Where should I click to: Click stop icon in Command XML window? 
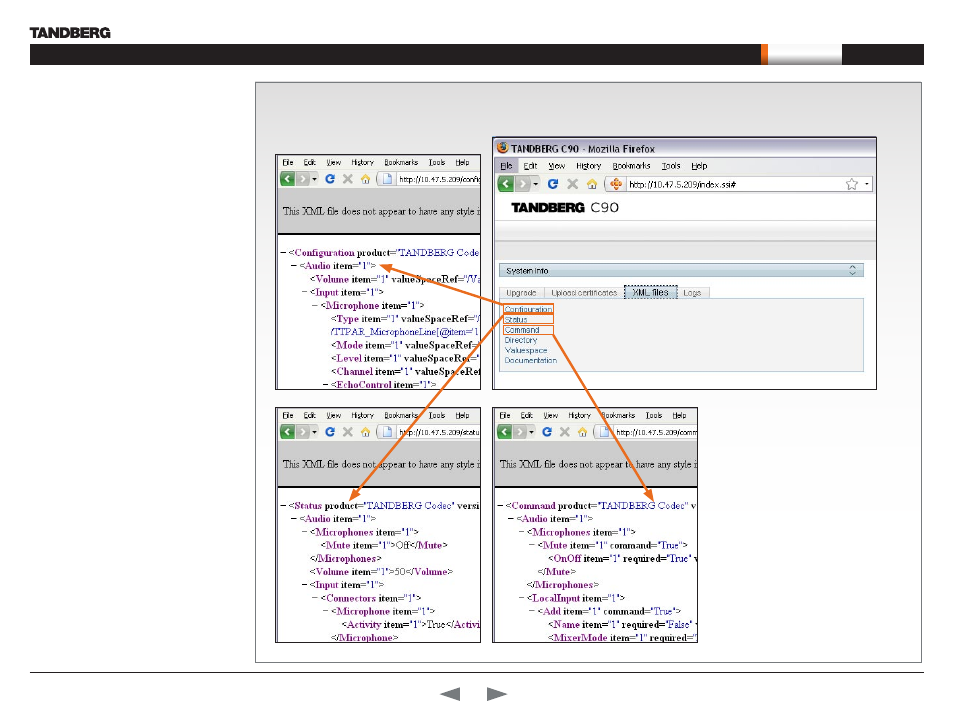coord(565,432)
